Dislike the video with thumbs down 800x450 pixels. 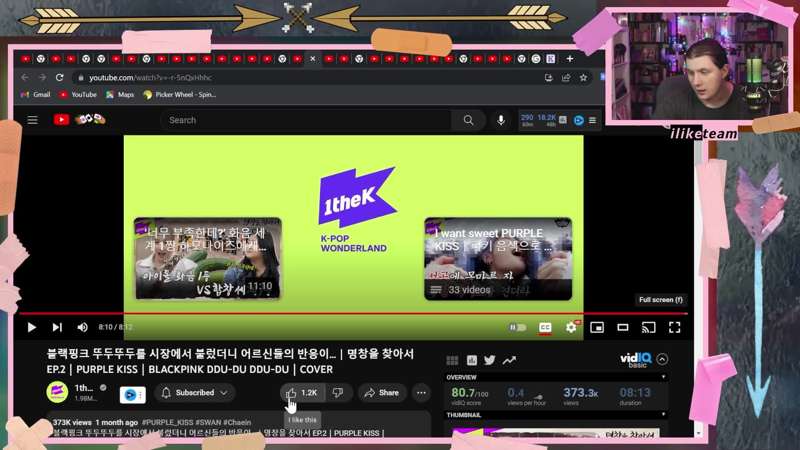[x=338, y=393]
